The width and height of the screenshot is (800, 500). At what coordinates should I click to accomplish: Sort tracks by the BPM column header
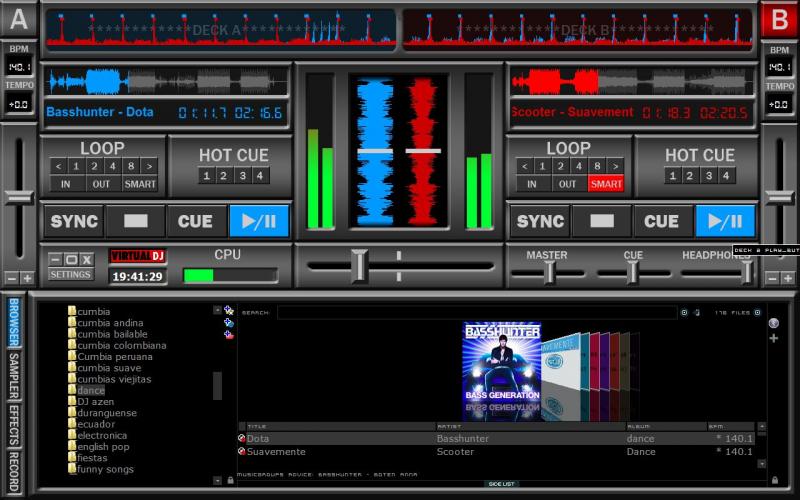(x=731, y=427)
